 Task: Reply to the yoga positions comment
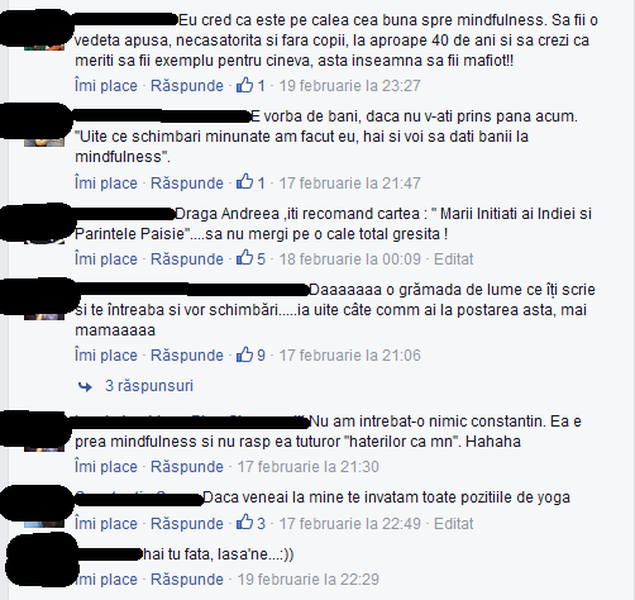[x=187, y=523]
